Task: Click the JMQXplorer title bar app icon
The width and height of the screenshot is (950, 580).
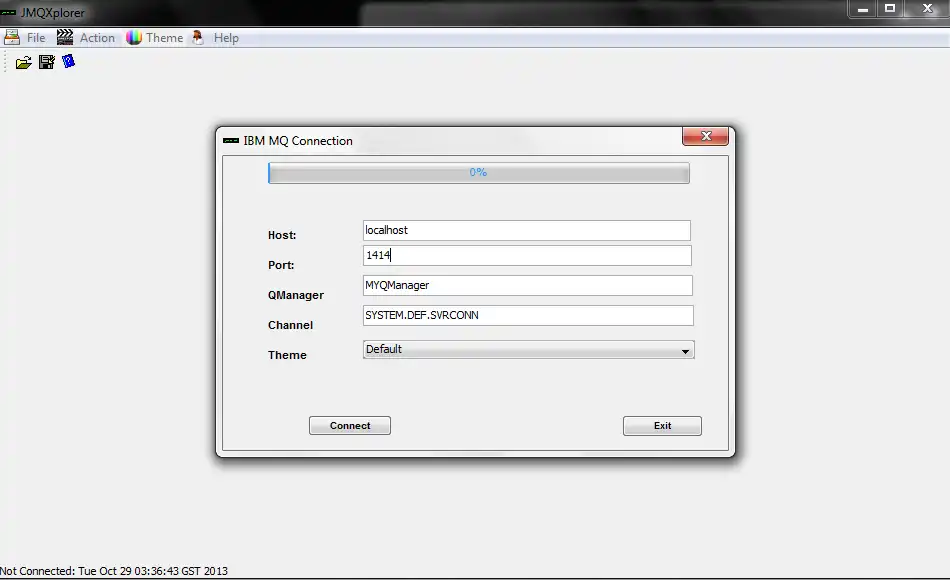Action: (x=8, y=12)
